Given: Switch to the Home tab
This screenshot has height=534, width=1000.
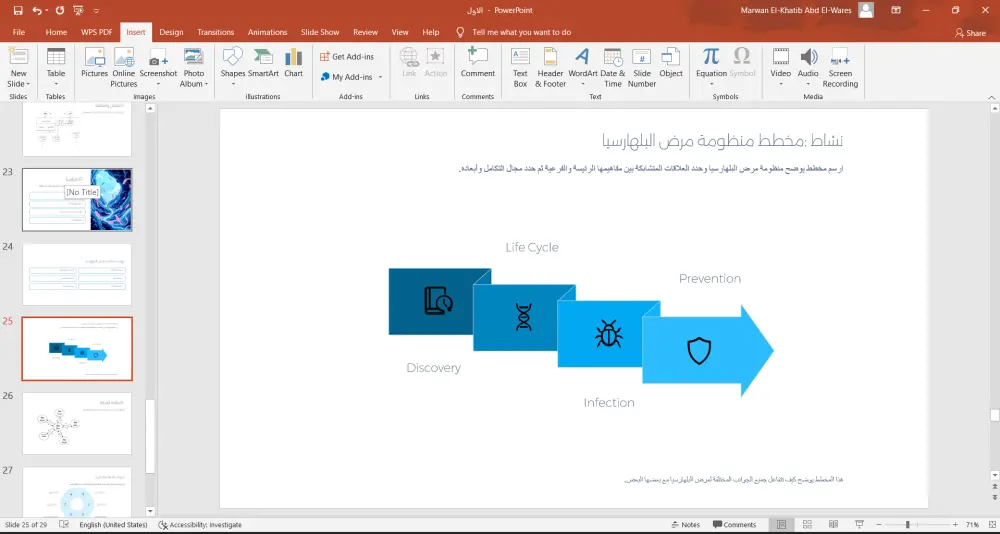Looking at the screenshot, I should pyautogui.click(x=56, y=32).
